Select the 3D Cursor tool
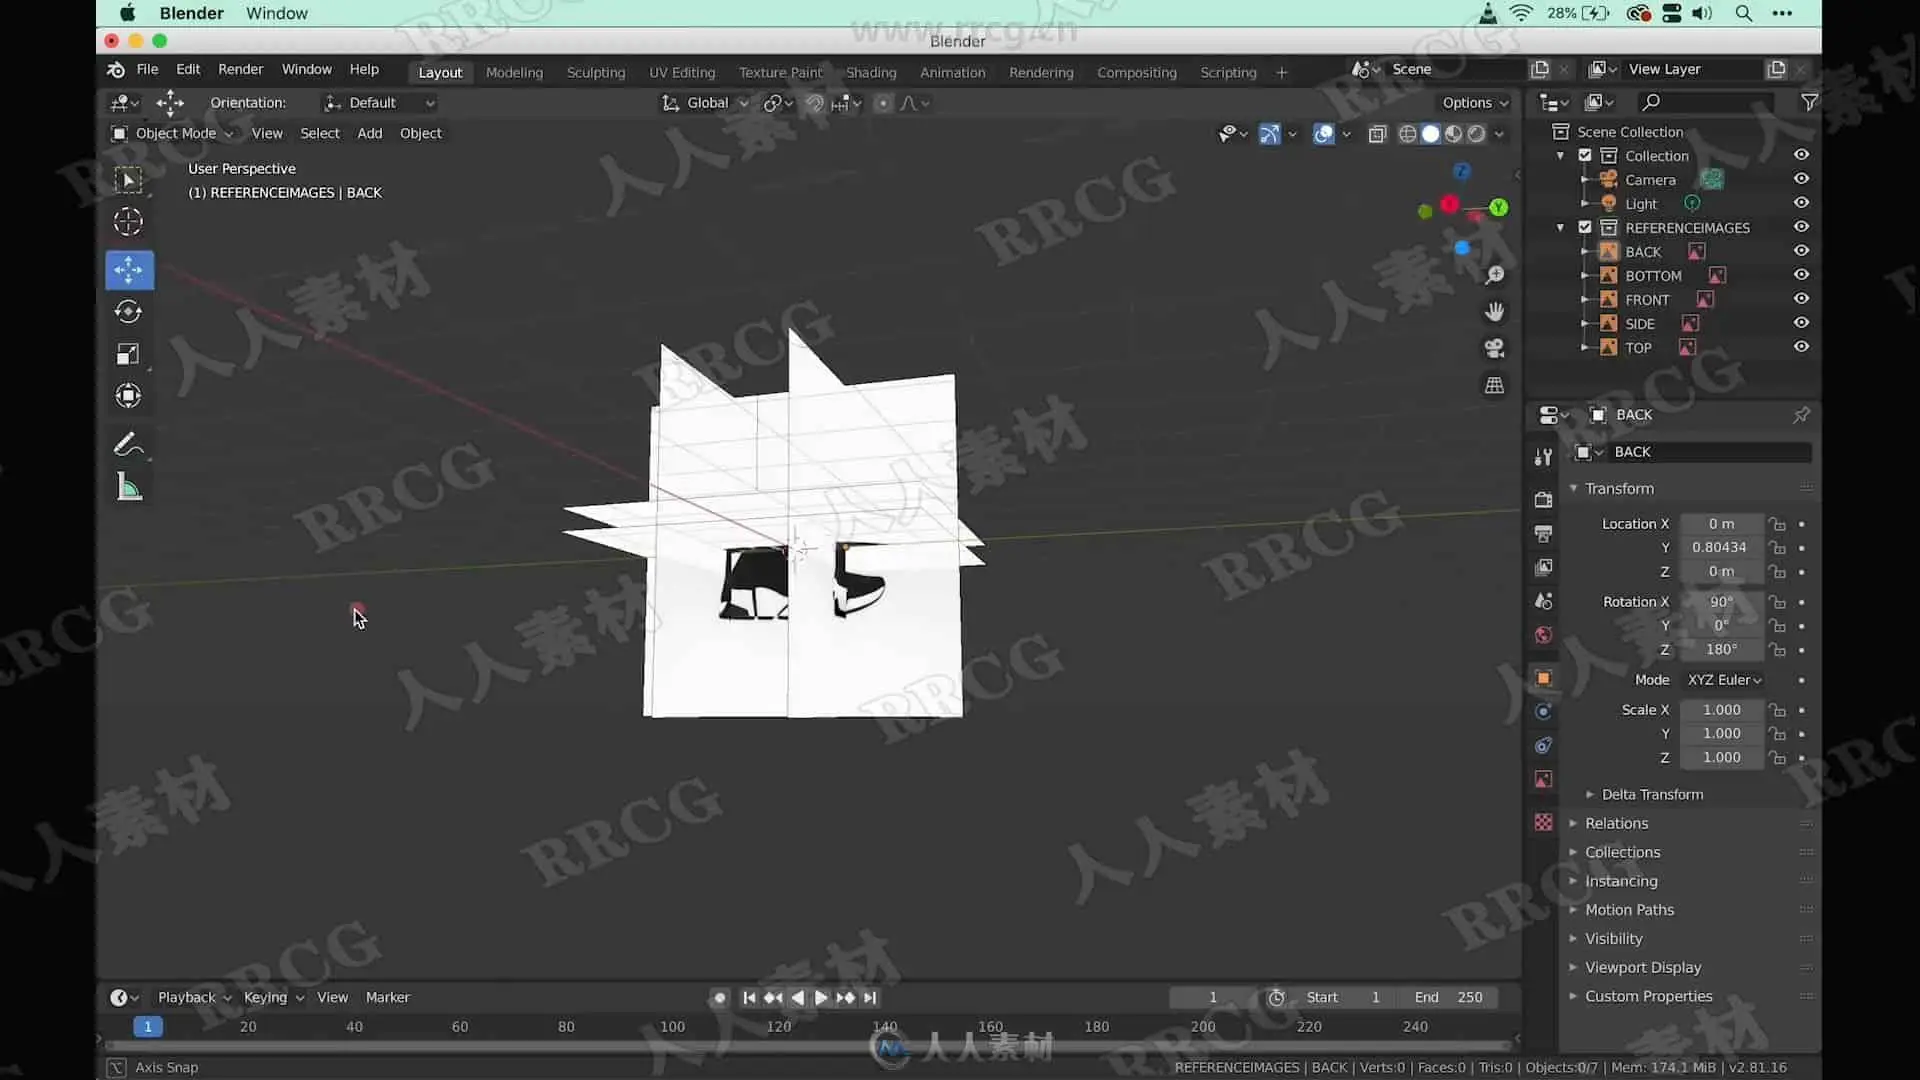 tap(128, 222)
